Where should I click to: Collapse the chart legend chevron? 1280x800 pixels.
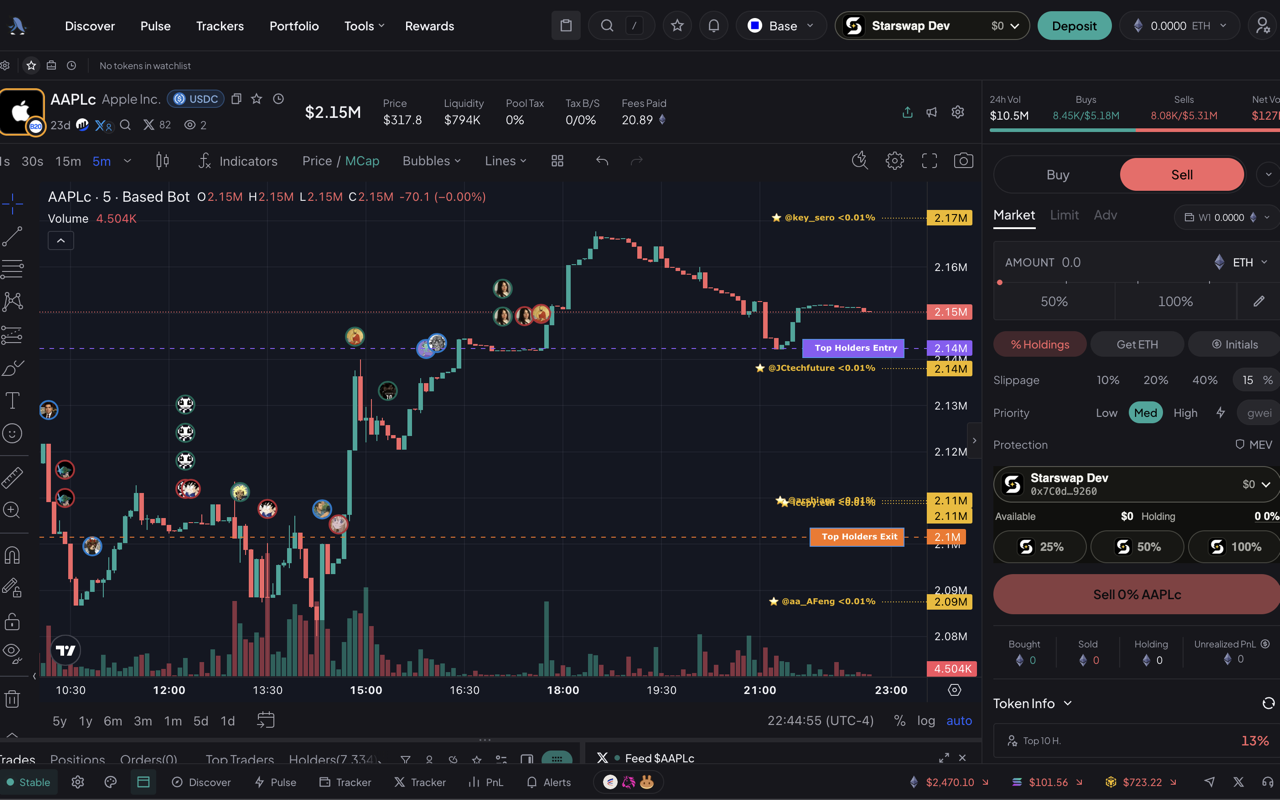[61, 240]
